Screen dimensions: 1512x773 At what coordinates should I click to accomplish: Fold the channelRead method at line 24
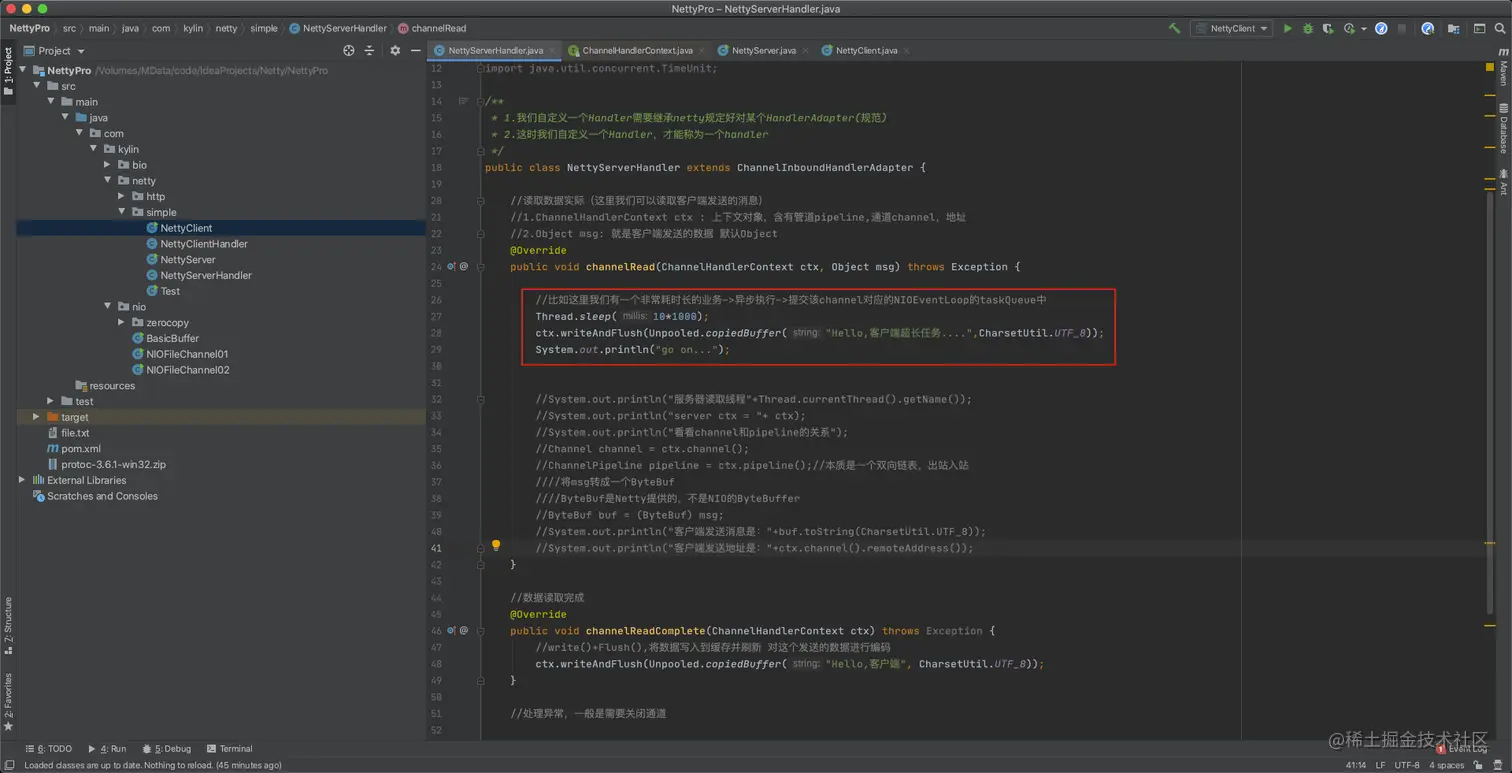click(481, 267)
